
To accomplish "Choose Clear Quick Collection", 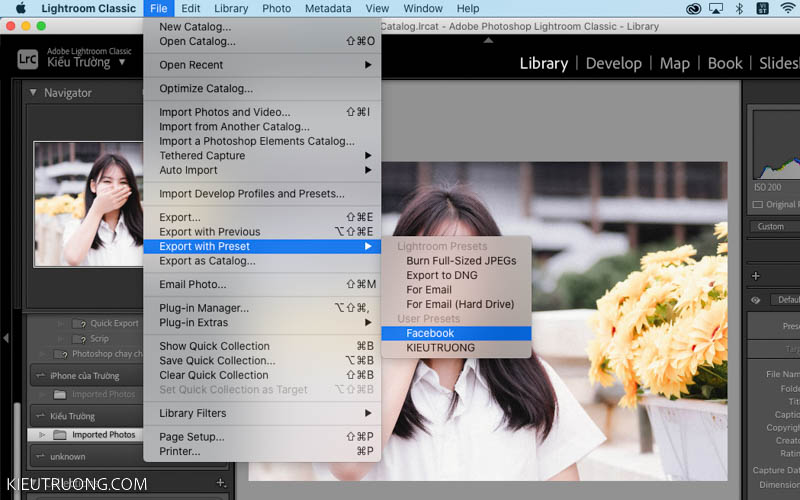I will [x=262, y=375].
